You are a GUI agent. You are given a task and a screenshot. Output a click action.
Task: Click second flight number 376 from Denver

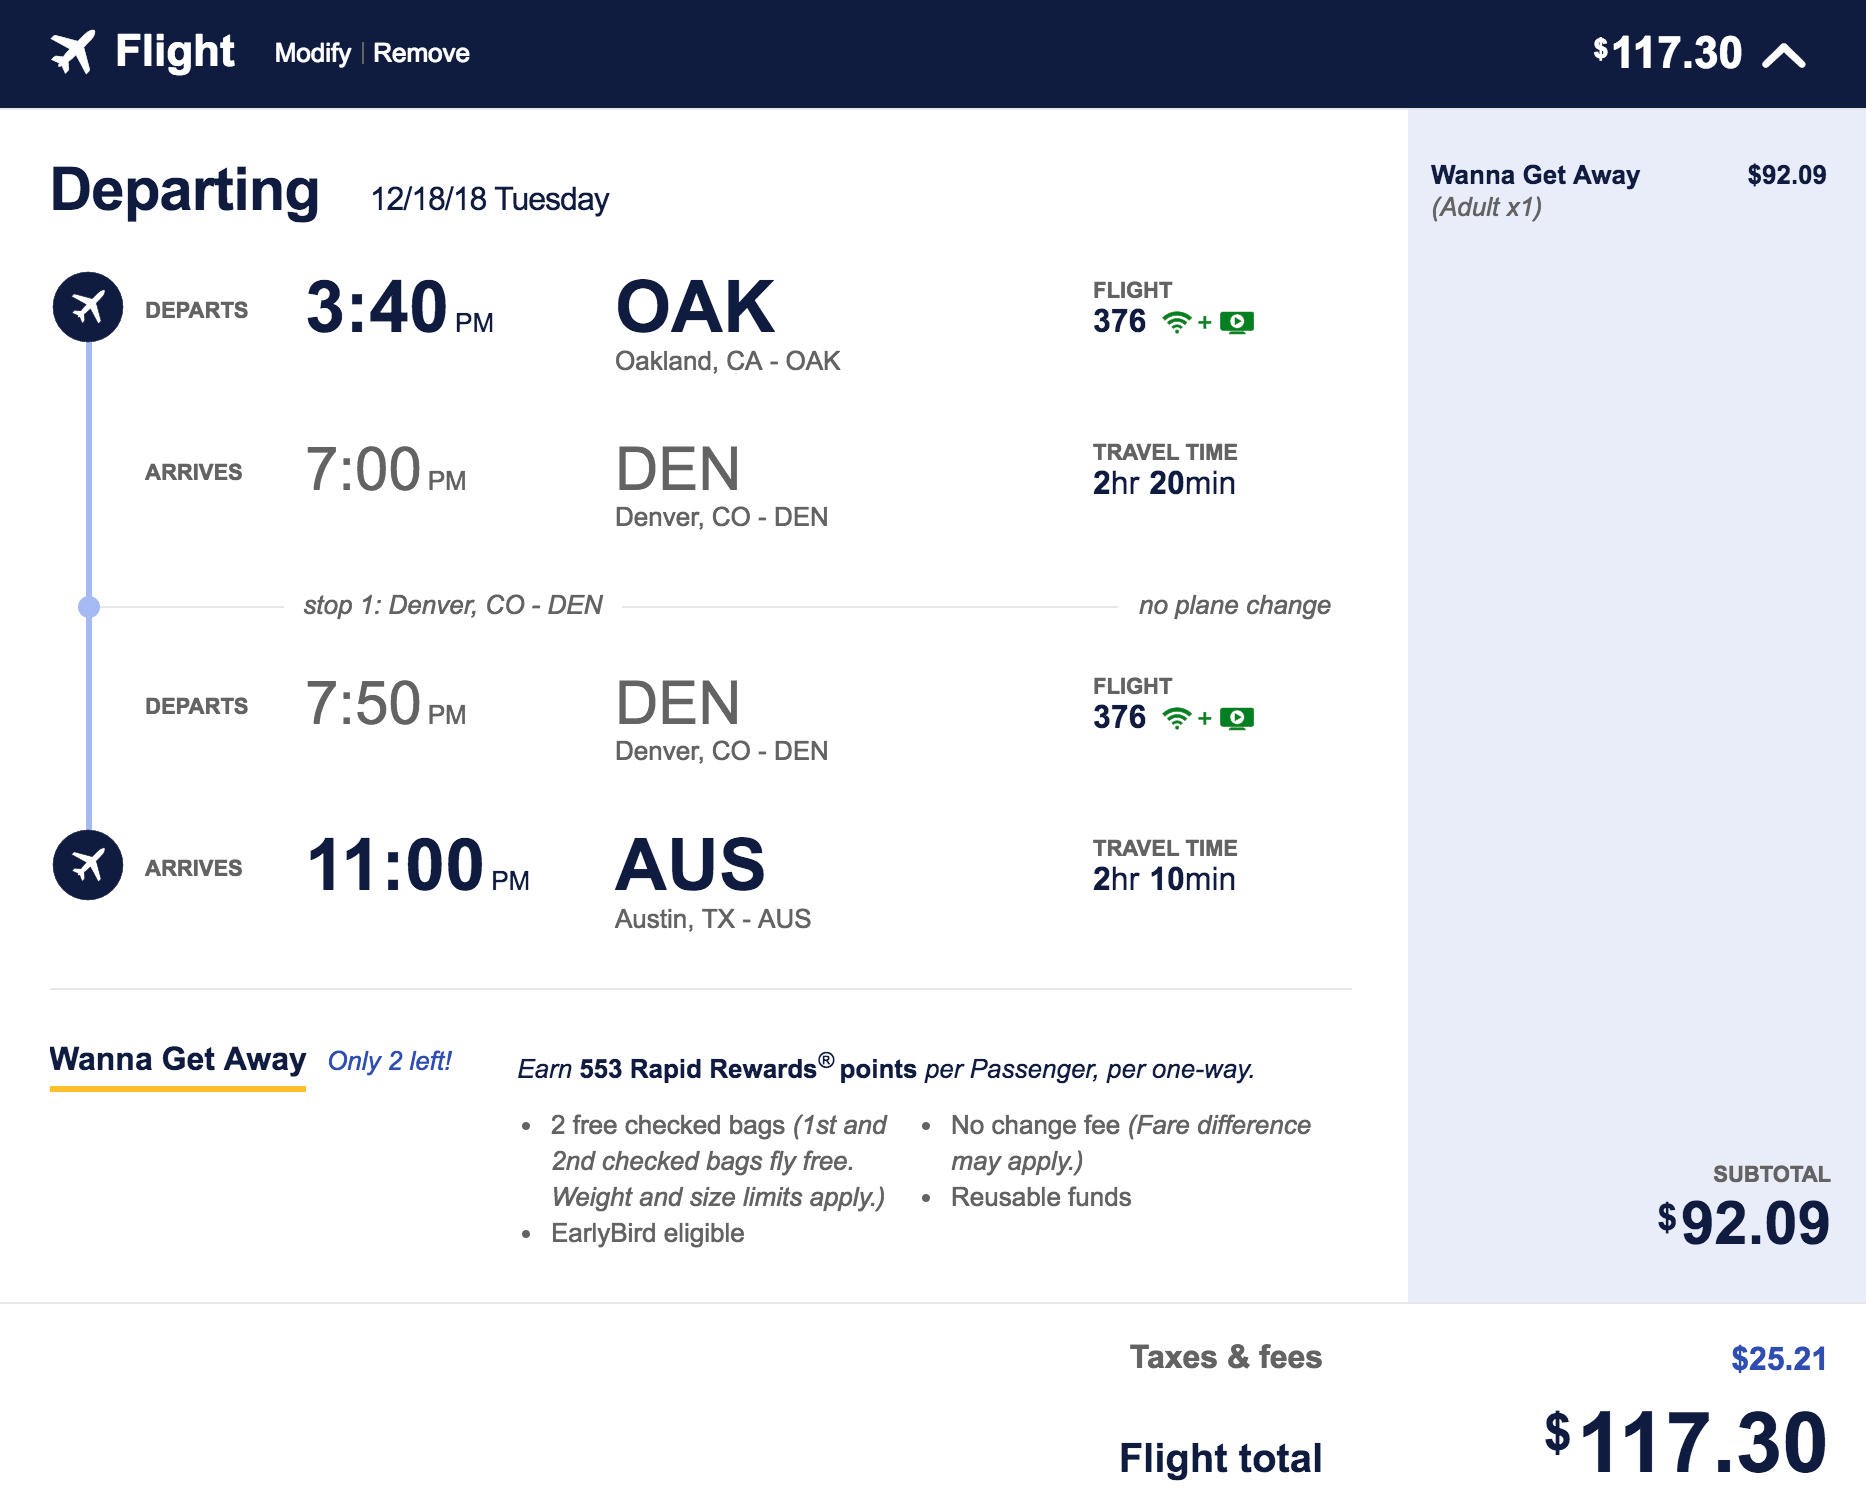(x=1119, y=718)
